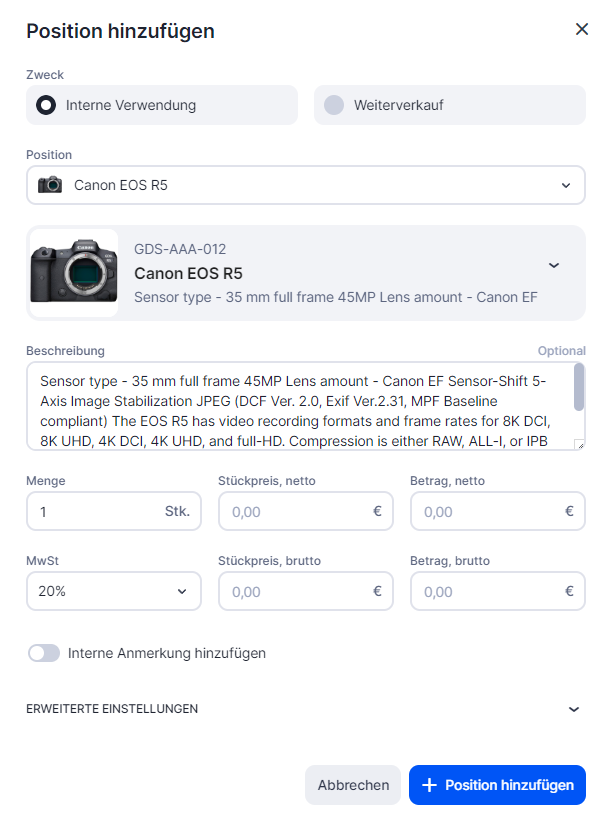The height and width of the screenshot is (830, 613).
Task: Click the Menge quantity input field
Action: 95,511
